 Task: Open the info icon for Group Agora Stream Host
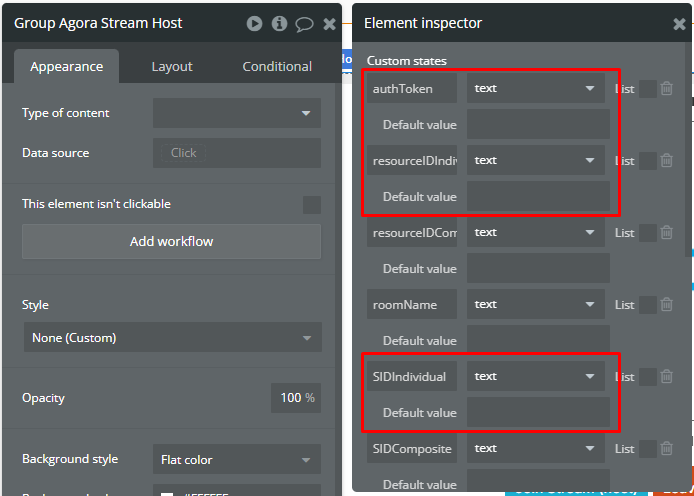280,23
